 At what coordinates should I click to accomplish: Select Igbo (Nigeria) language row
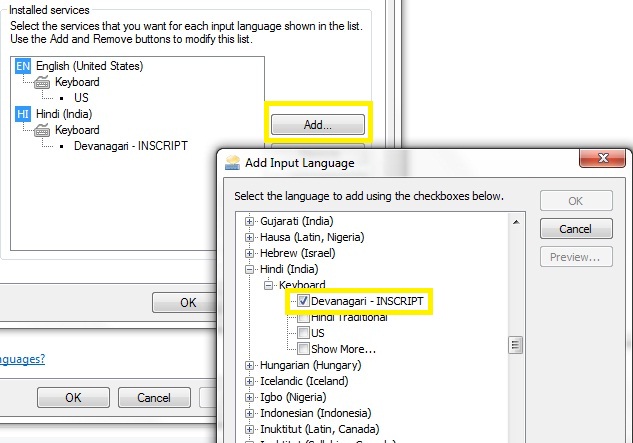(x=293, y=397)
